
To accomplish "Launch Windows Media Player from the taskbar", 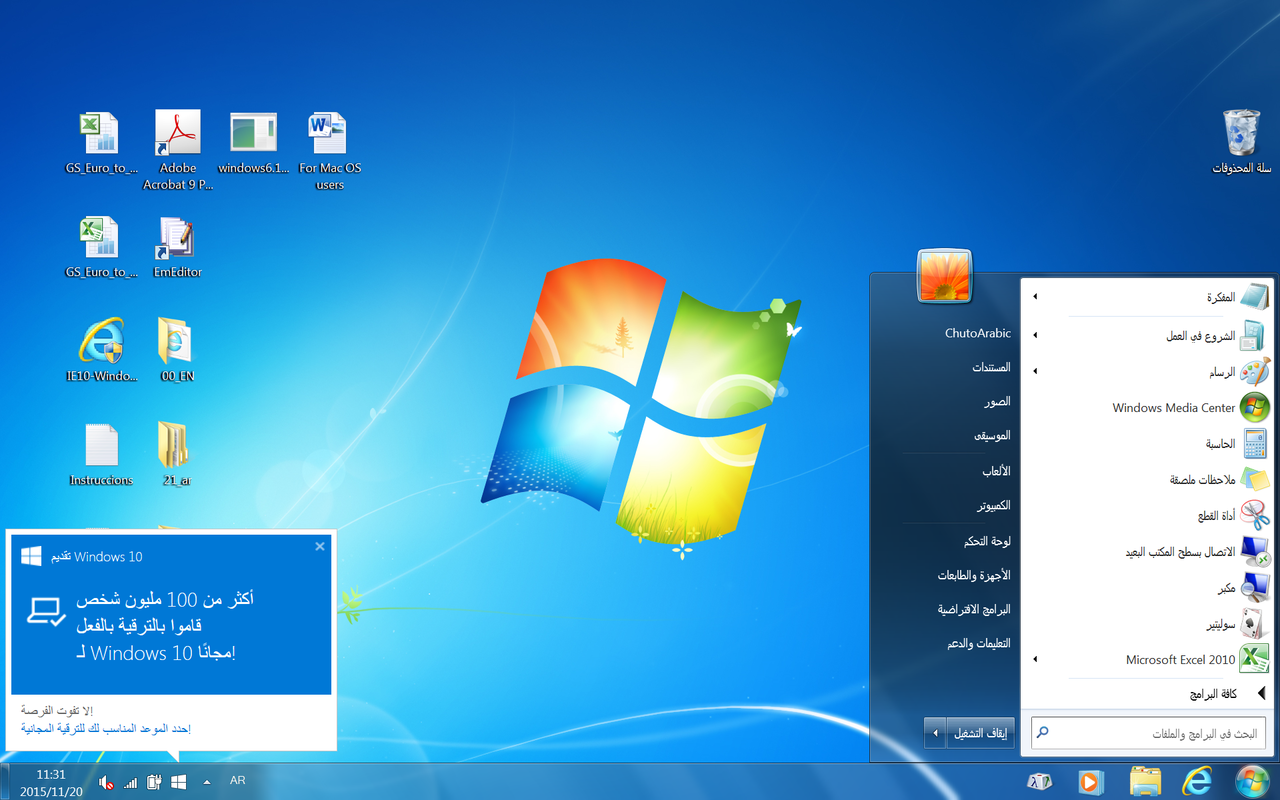I will pyautogui.click(x=1091, y=781).
